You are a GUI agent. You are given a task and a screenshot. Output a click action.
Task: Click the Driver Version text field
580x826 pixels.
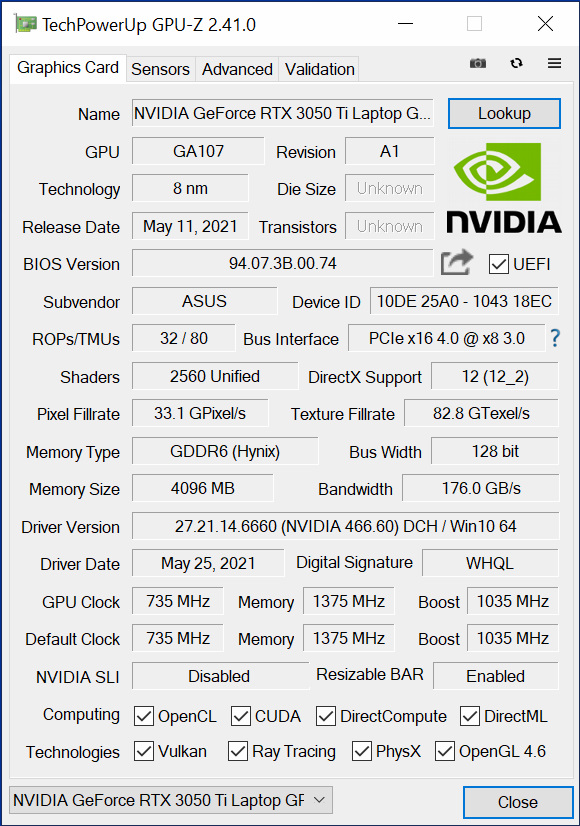tap(346, 526)
